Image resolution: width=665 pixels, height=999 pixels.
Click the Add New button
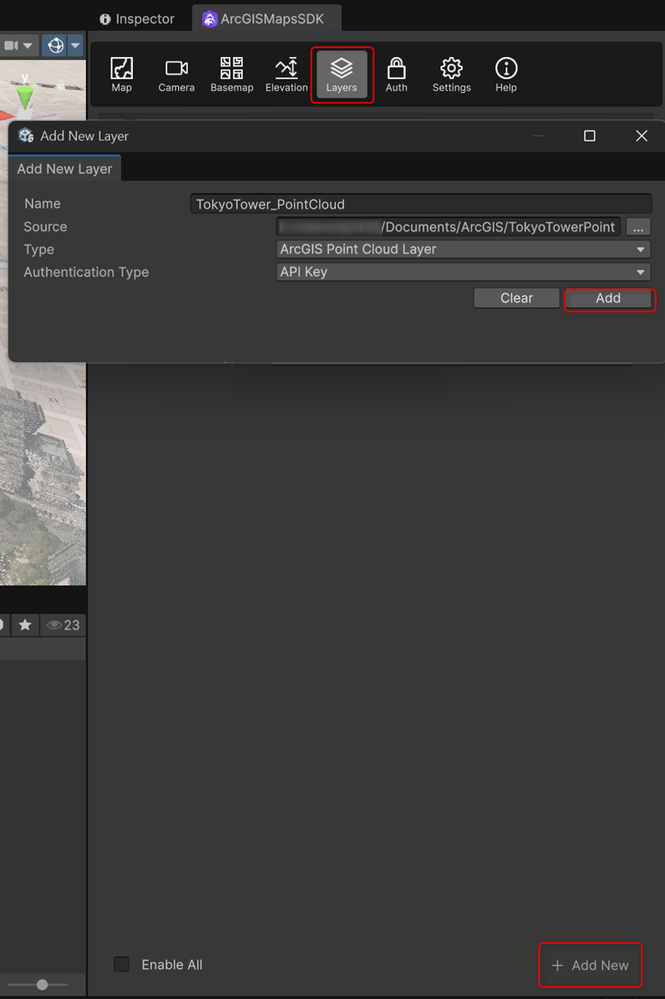tap(590, 965)
